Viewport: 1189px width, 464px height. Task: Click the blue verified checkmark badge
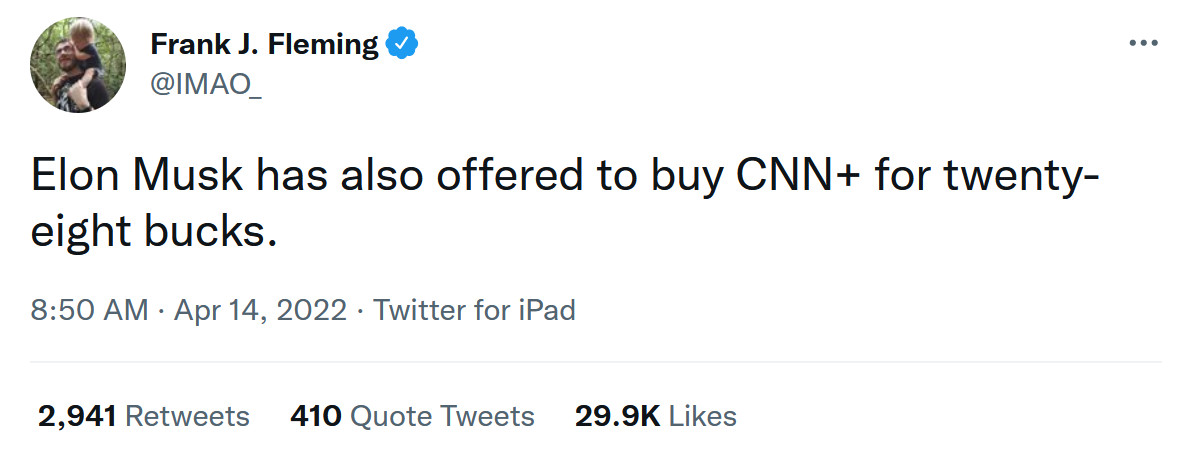click(x=402, y=44)
